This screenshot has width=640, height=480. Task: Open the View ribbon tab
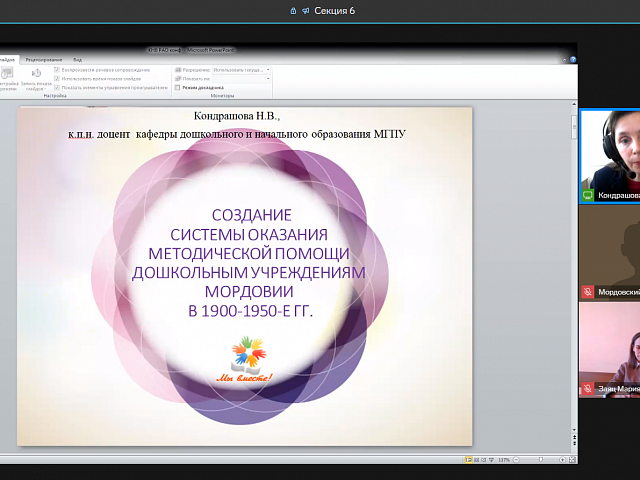[x=77, y=60]
